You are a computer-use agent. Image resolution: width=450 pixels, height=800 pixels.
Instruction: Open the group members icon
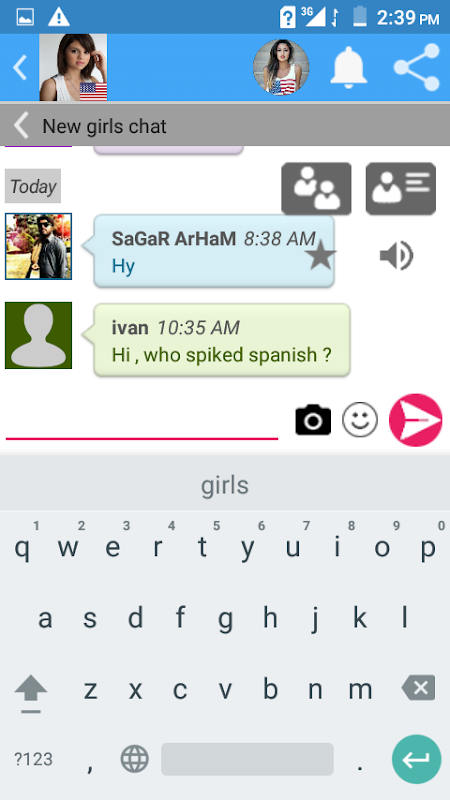[x=316, y=189]
